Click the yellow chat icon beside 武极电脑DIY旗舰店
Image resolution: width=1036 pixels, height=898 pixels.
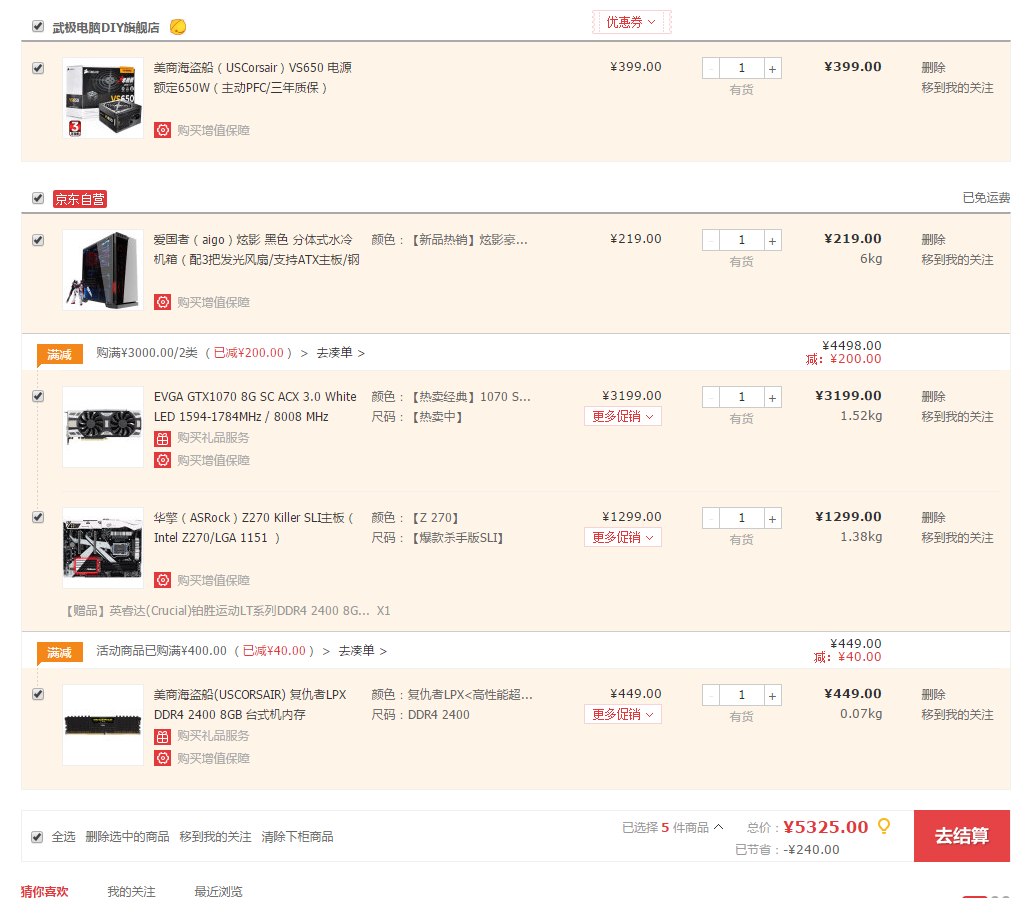(178, 27)
